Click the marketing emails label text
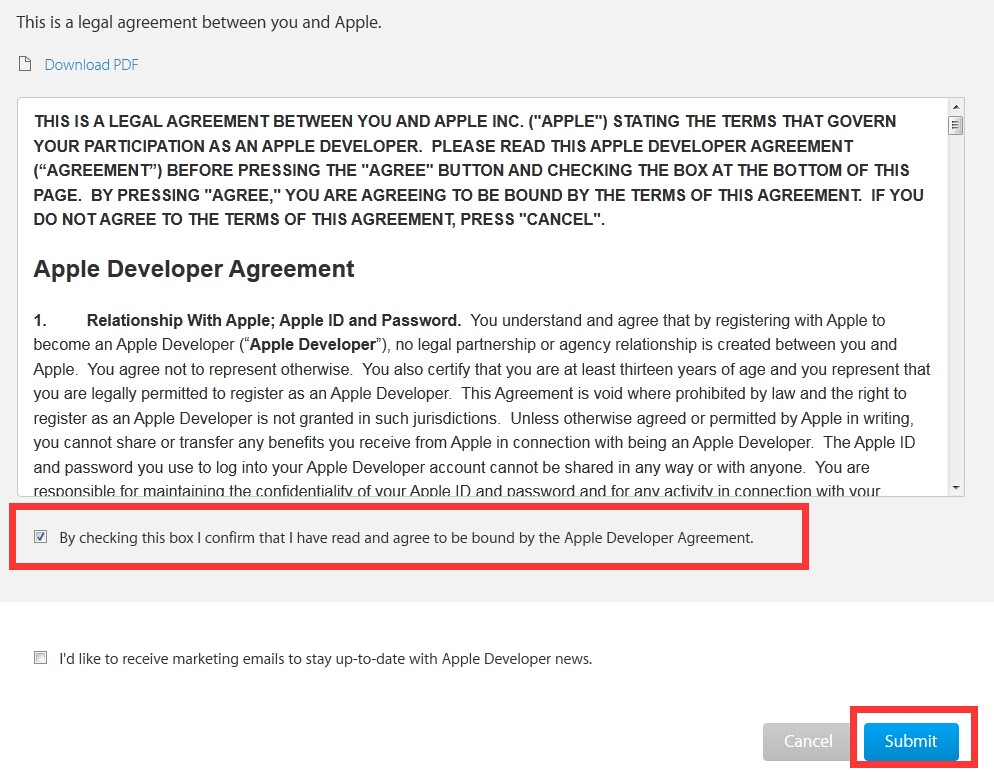994x772 pixels. (x=326, y=659)
